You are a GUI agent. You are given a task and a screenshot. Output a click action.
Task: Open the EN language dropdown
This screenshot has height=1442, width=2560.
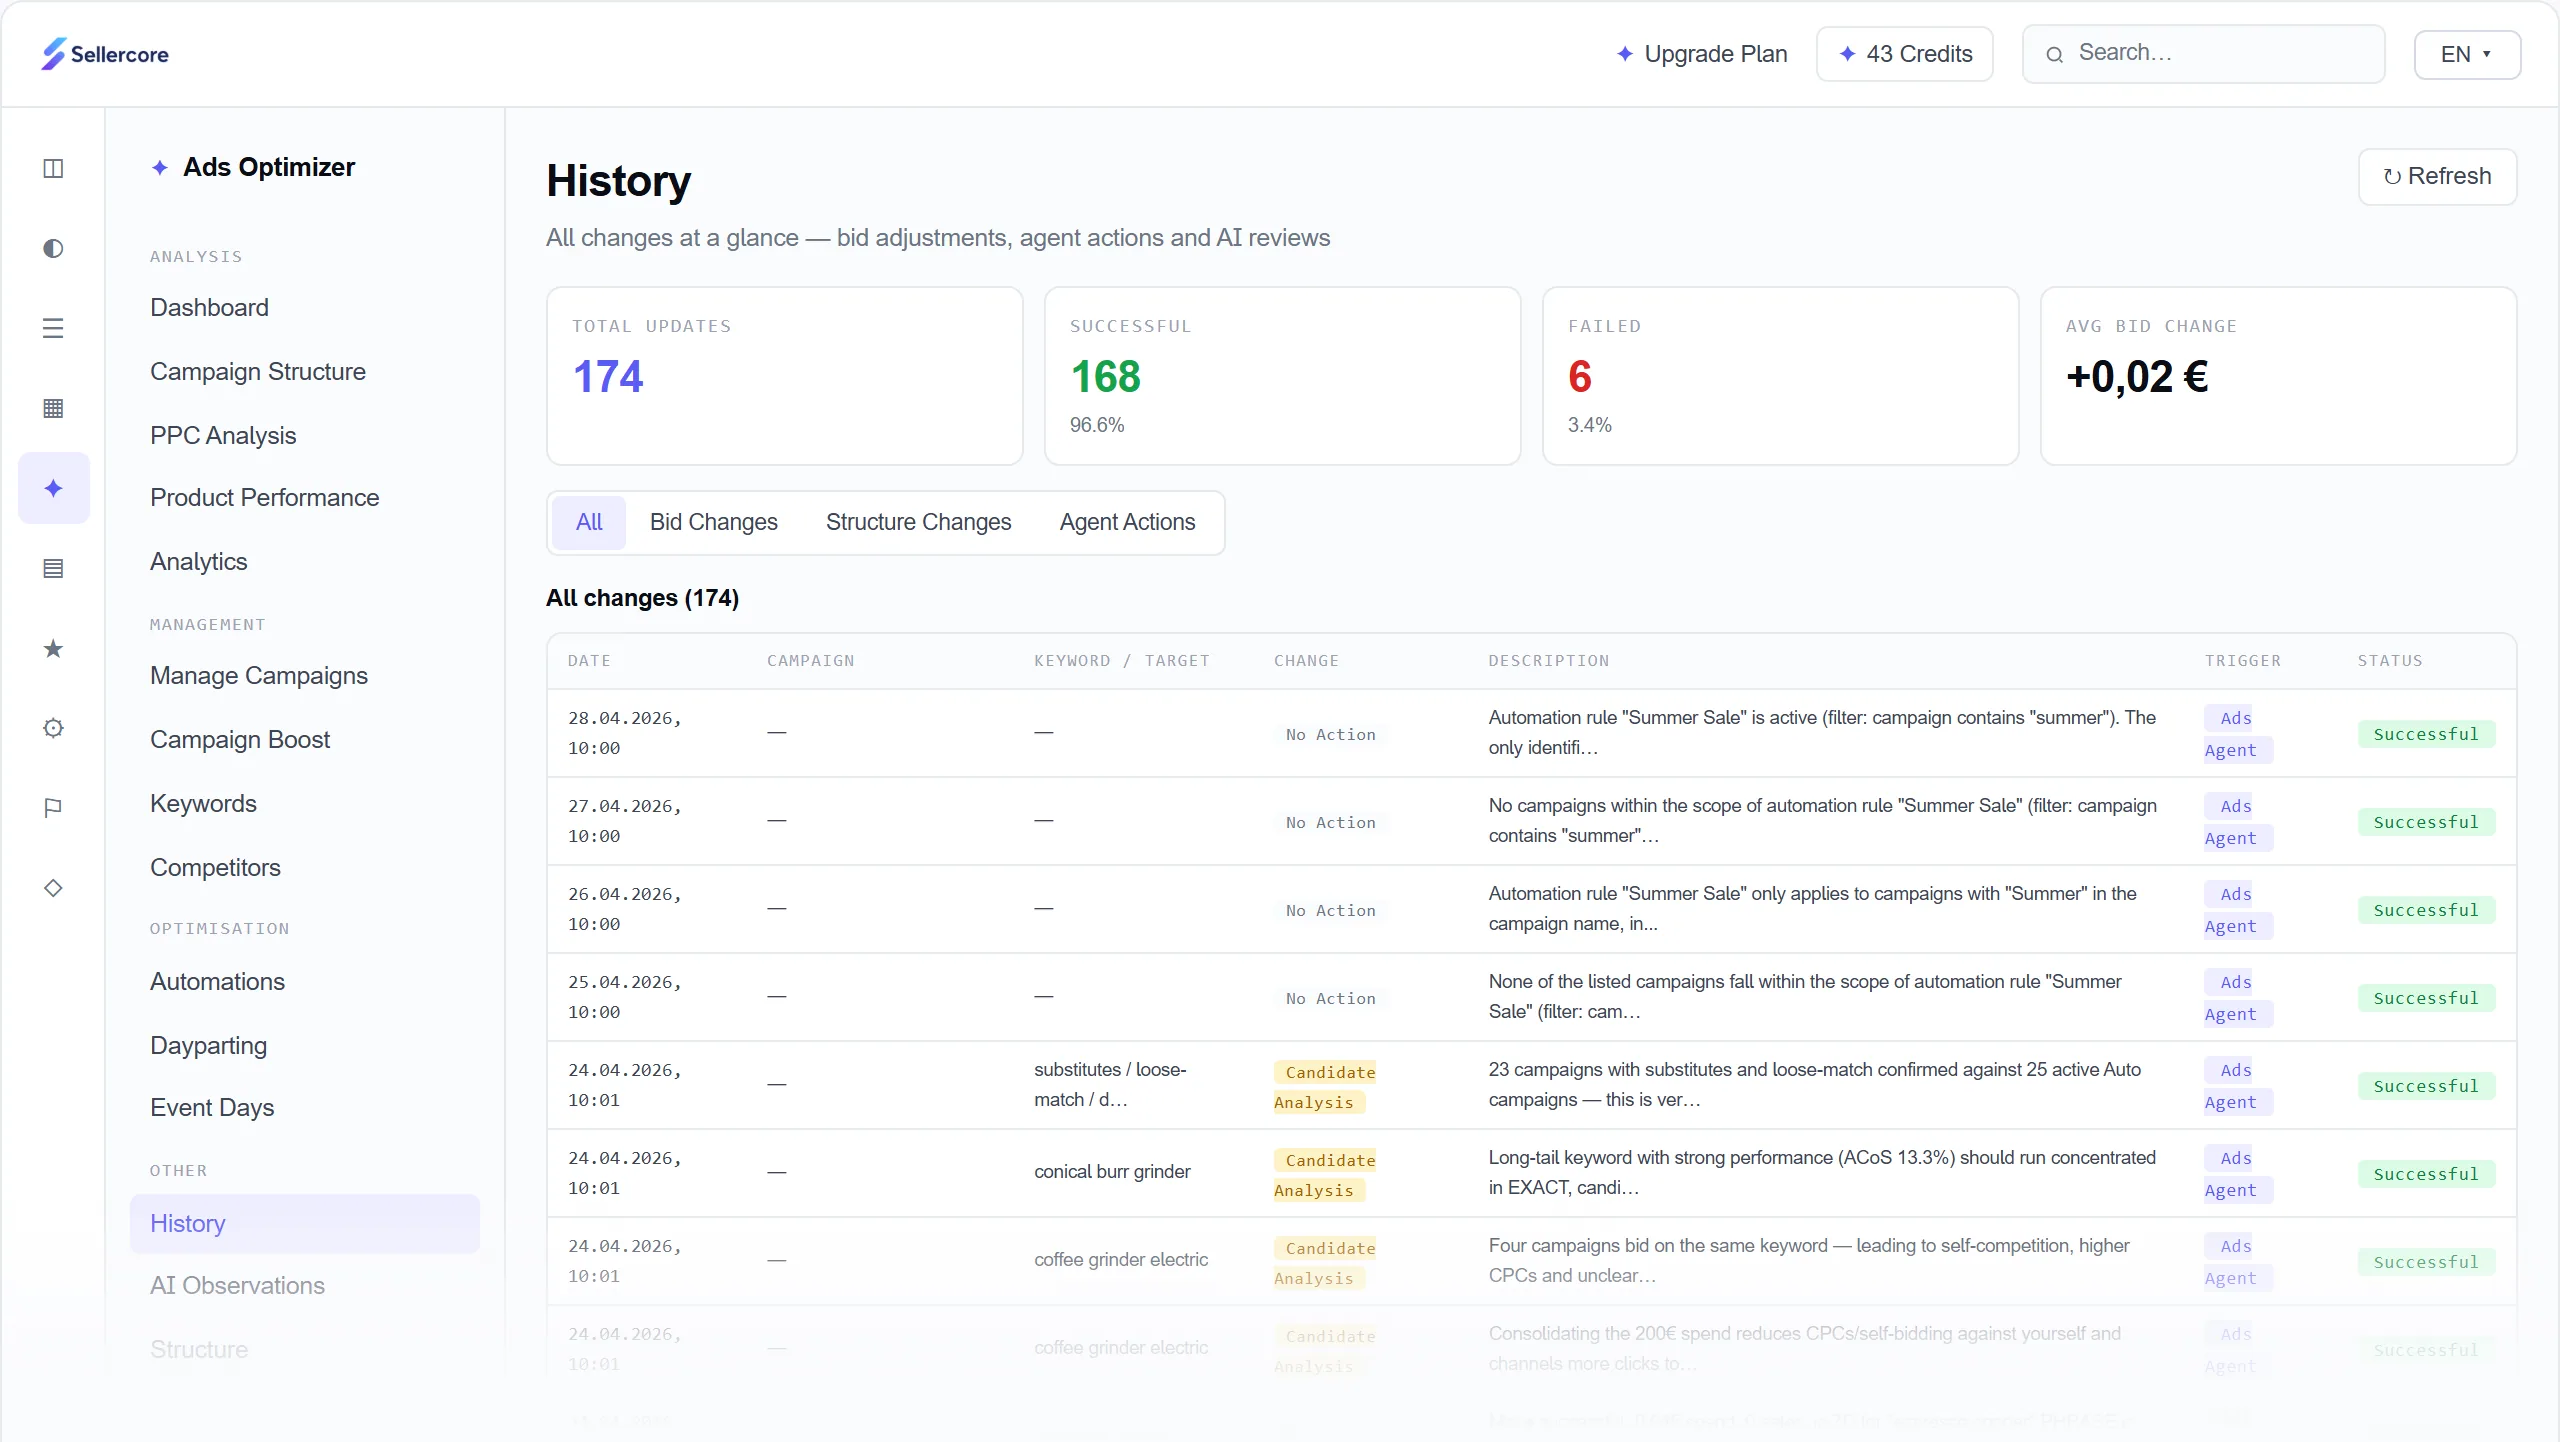pyautogui.click(x=2467, y=54)
